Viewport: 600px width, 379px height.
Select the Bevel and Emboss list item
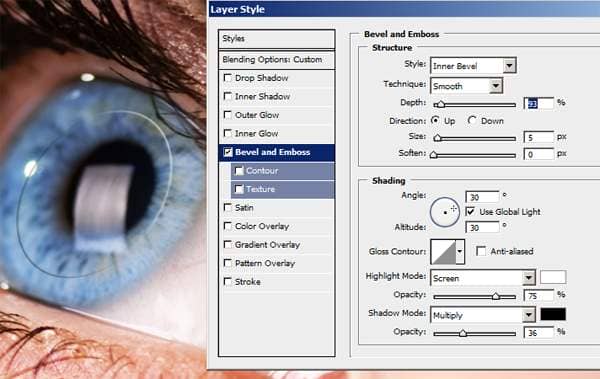point(277,152)
